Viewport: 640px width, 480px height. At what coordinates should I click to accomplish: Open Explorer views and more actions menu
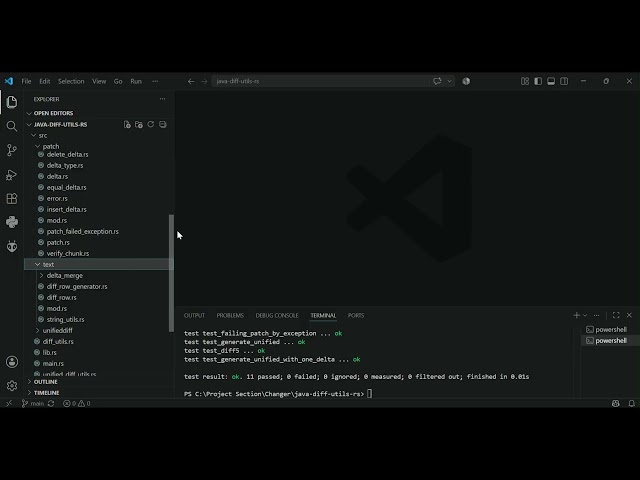click(x=162, y=99)
